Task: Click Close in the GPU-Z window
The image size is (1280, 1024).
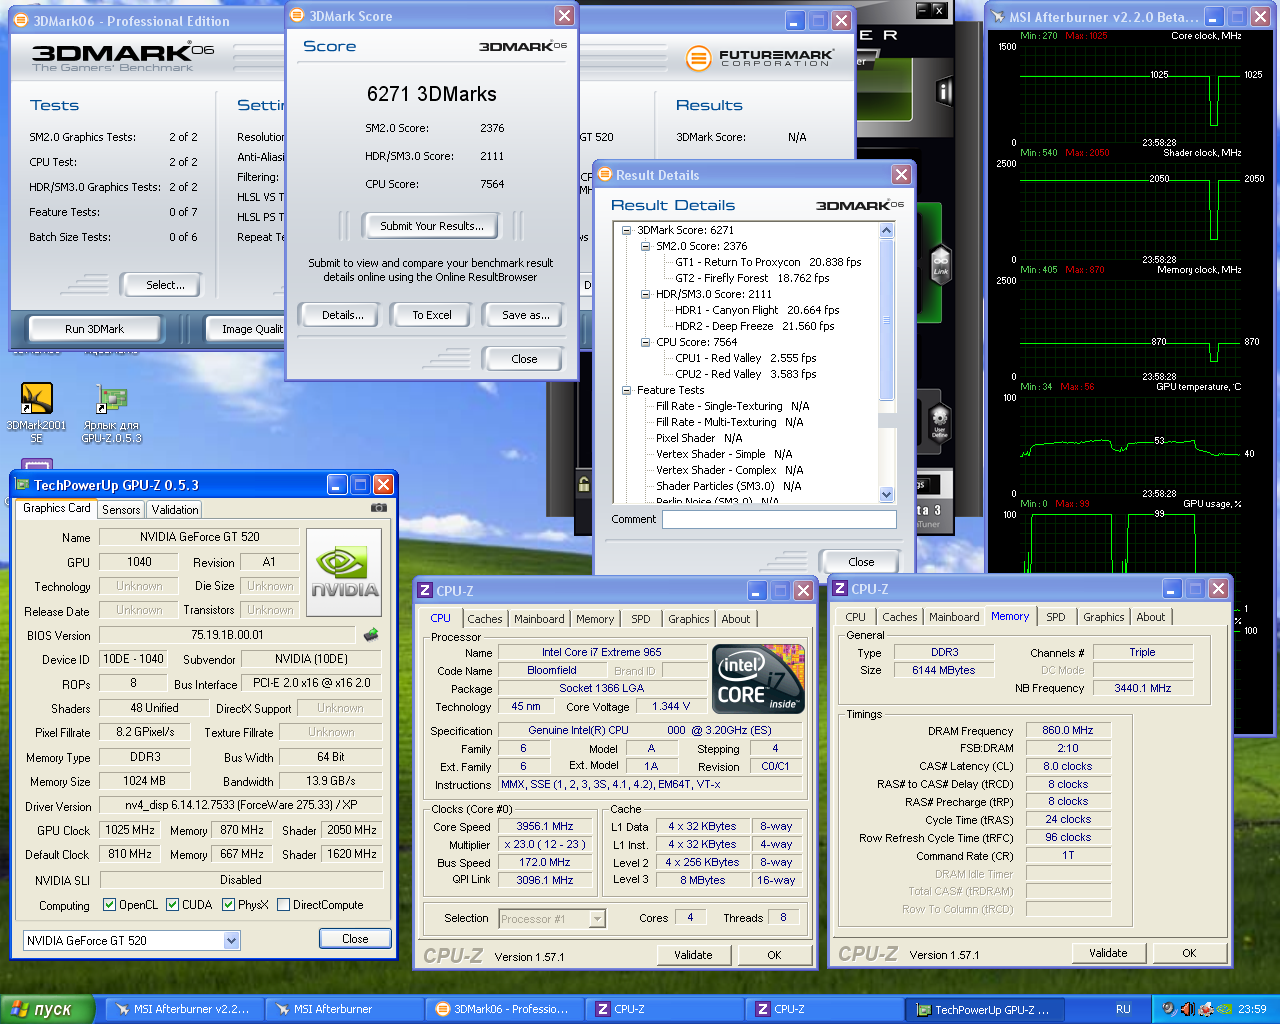Action: pos(355,939)
